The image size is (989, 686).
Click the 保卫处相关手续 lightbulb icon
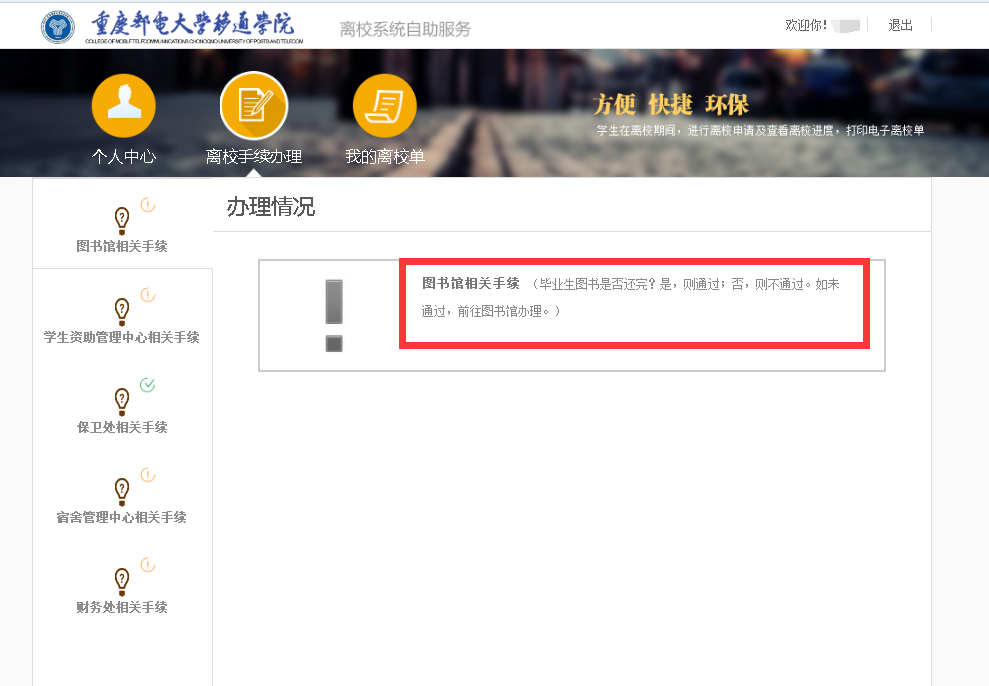tap(122, 399)
